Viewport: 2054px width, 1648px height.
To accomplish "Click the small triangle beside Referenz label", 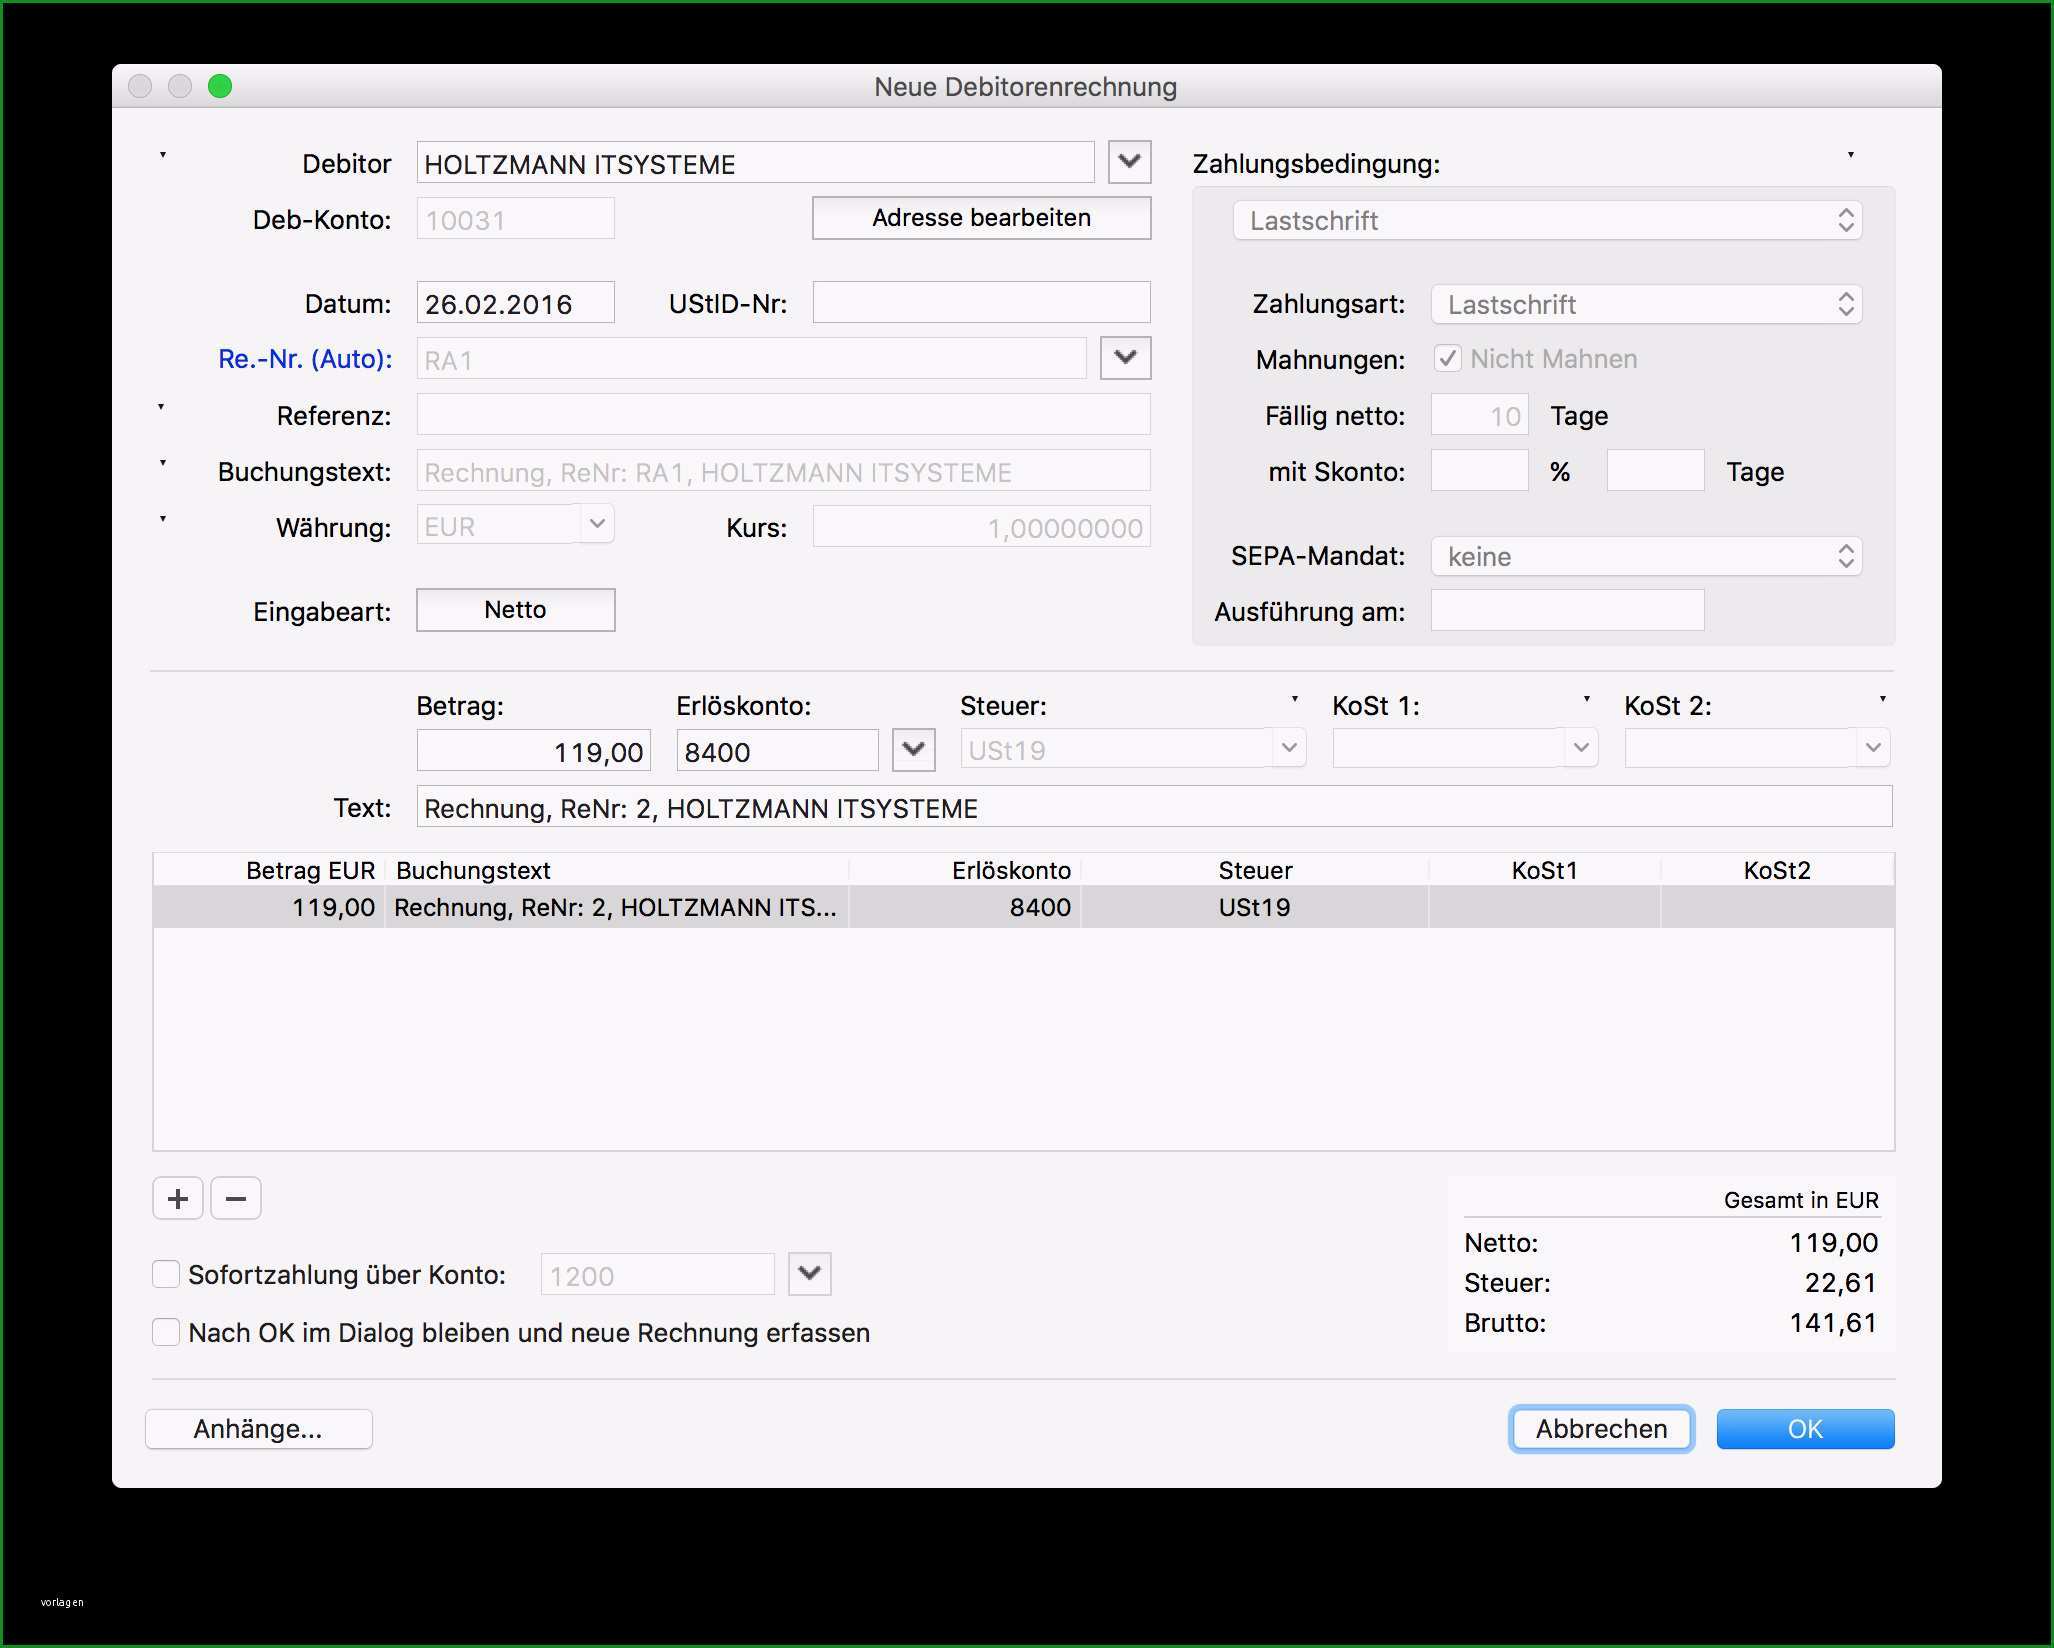I will coord(161,407).
